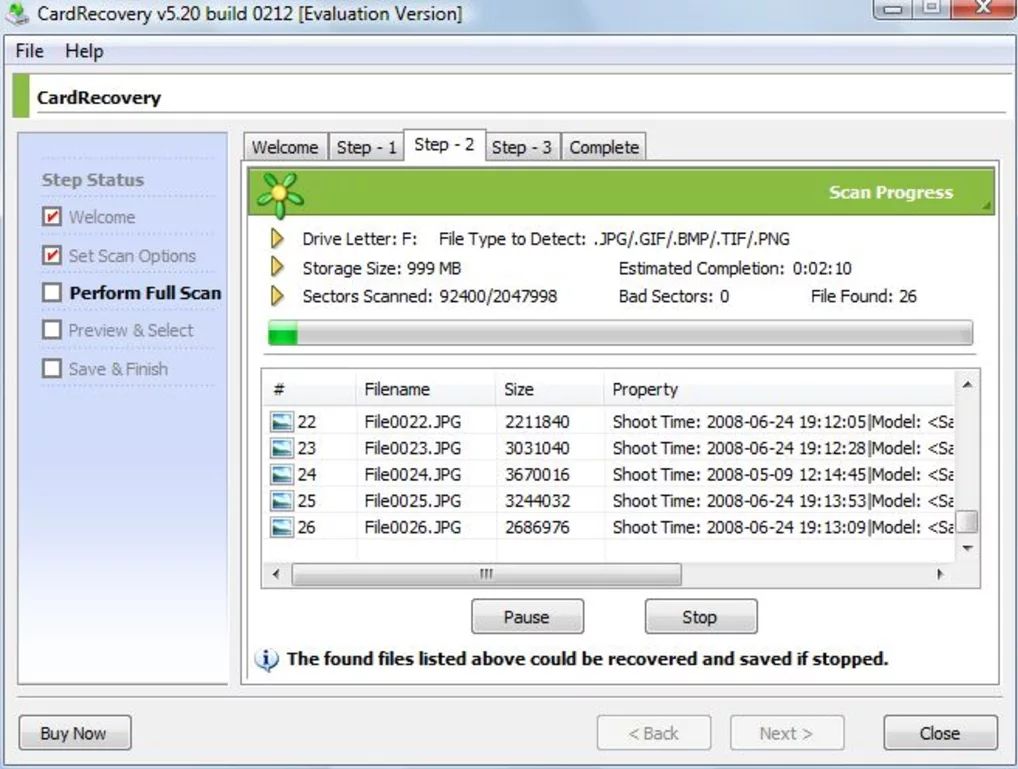Image resolution: width=1018 pixels, height=769 pixels.
Task: Click the Buy Now button
Action: pyautogui.click(x=74, y=732)
